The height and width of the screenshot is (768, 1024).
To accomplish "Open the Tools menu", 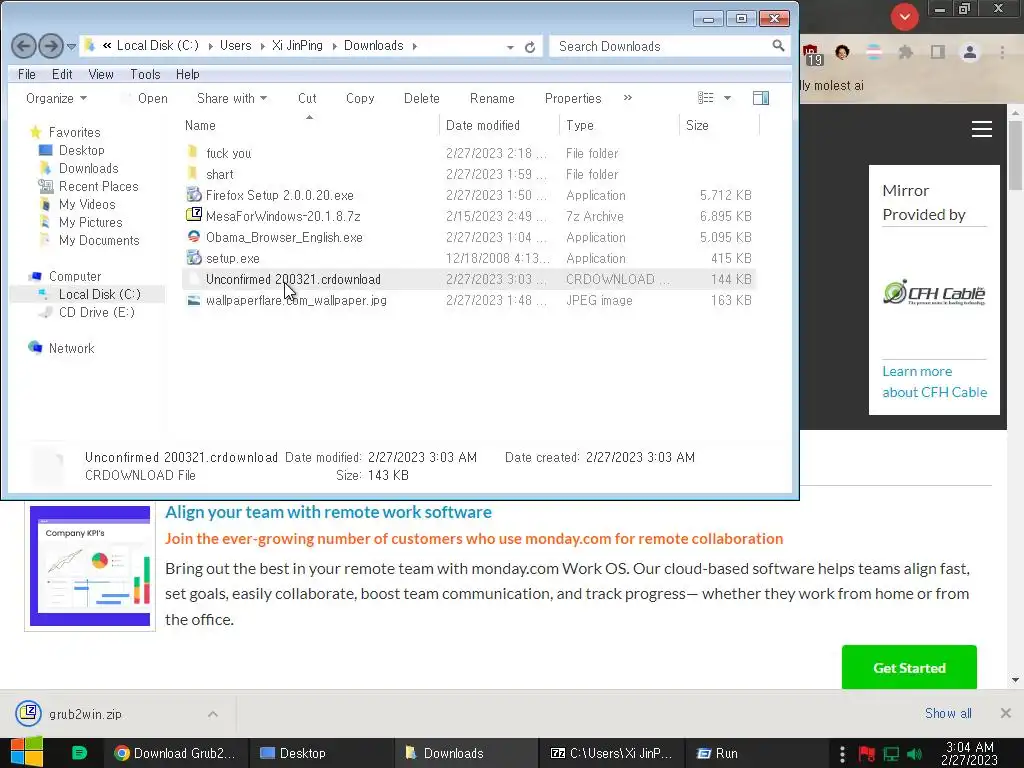I will point(145,74).
